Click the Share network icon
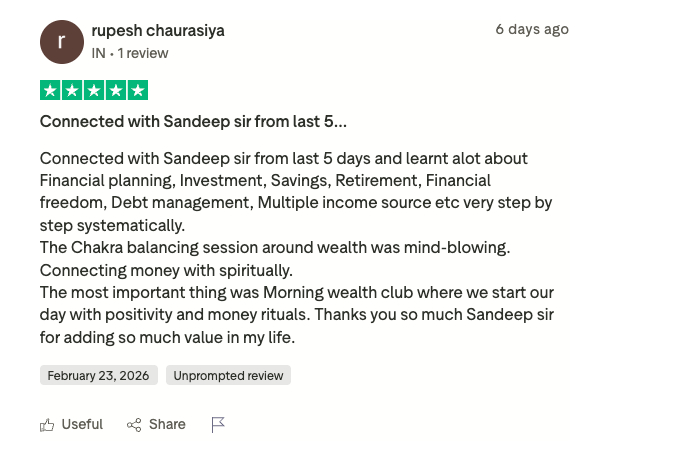 coord(134,425)
